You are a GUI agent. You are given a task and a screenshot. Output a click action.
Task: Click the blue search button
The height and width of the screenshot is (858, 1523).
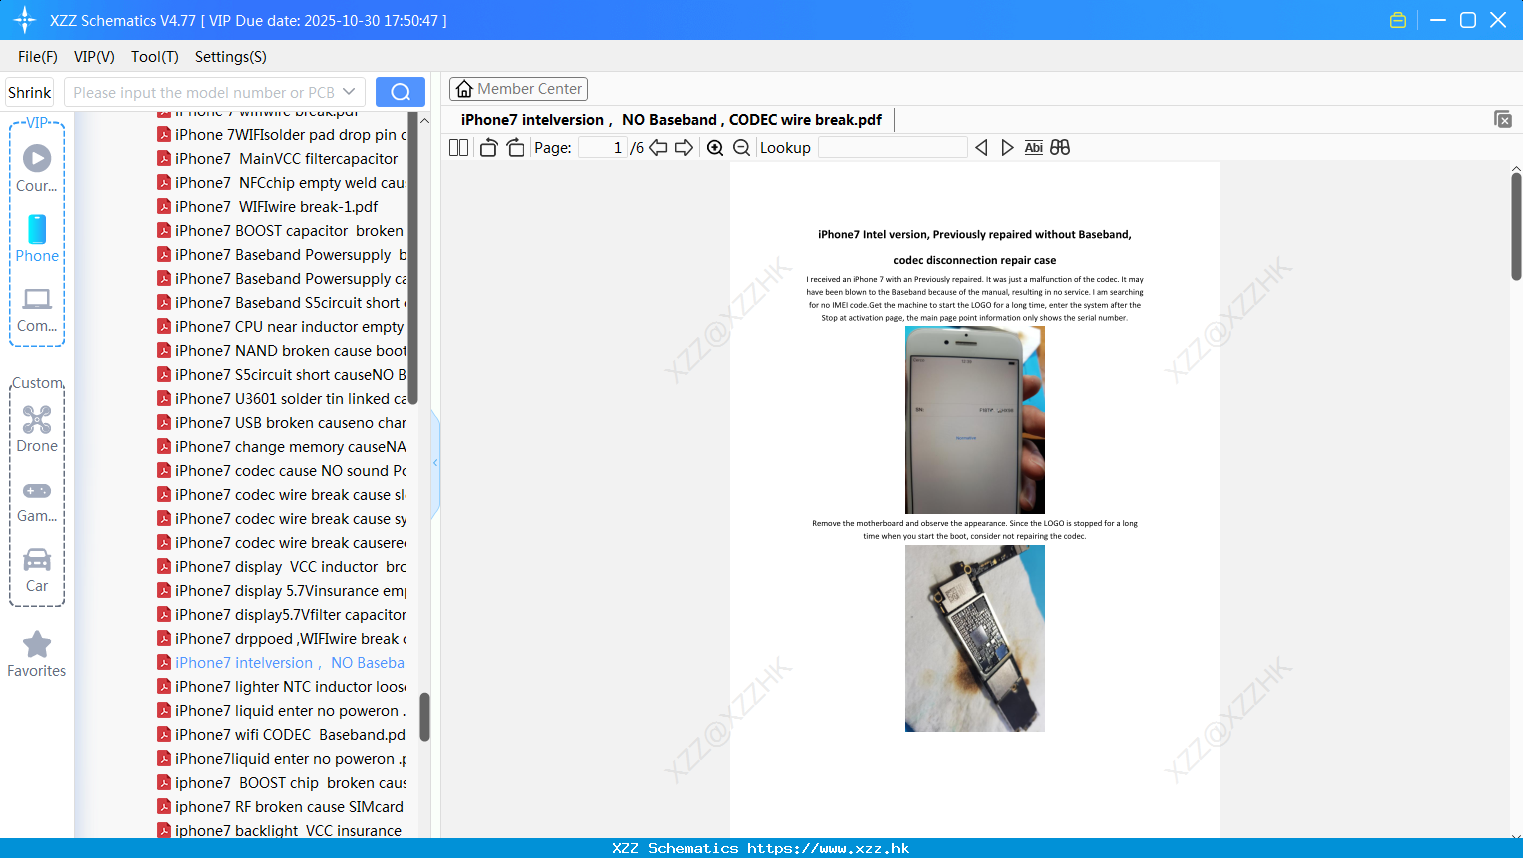(x=400, y=92)
